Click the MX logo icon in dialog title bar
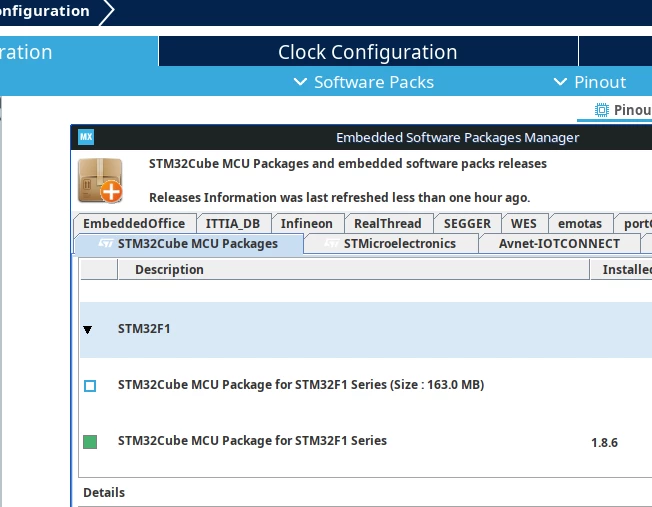Screen dimensions: 652x507 click(86, 137)
